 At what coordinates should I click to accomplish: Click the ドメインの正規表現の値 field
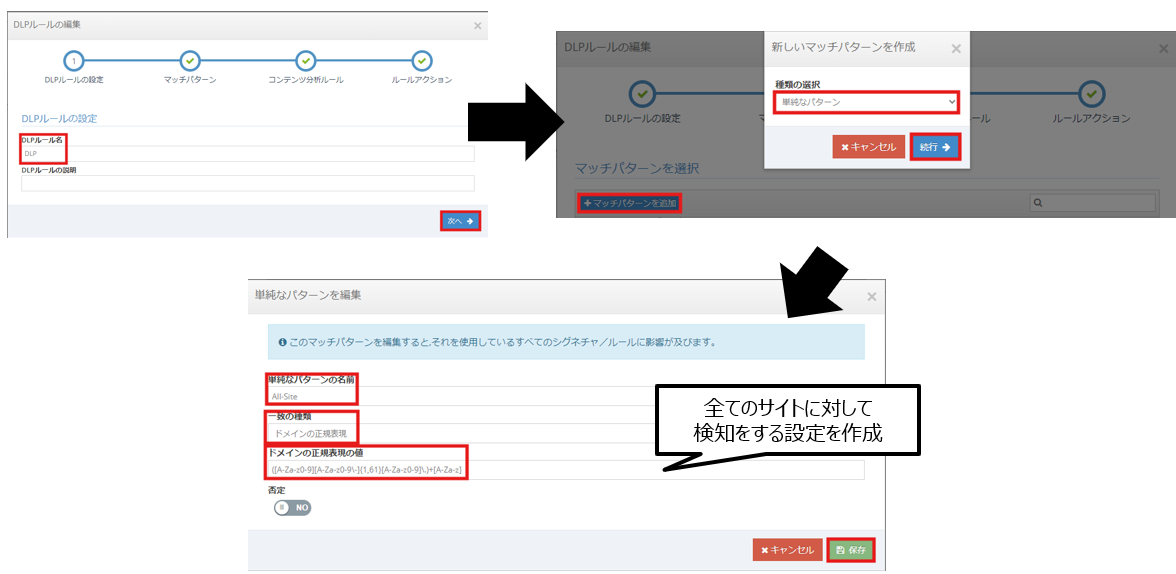[566, 470]
